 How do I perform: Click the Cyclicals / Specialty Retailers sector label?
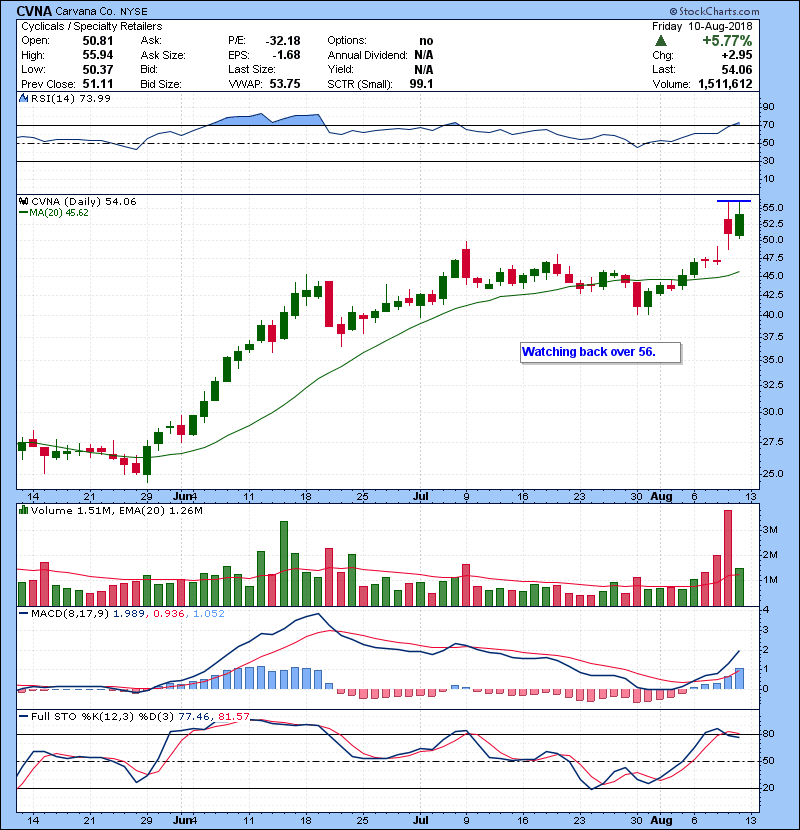92,26
